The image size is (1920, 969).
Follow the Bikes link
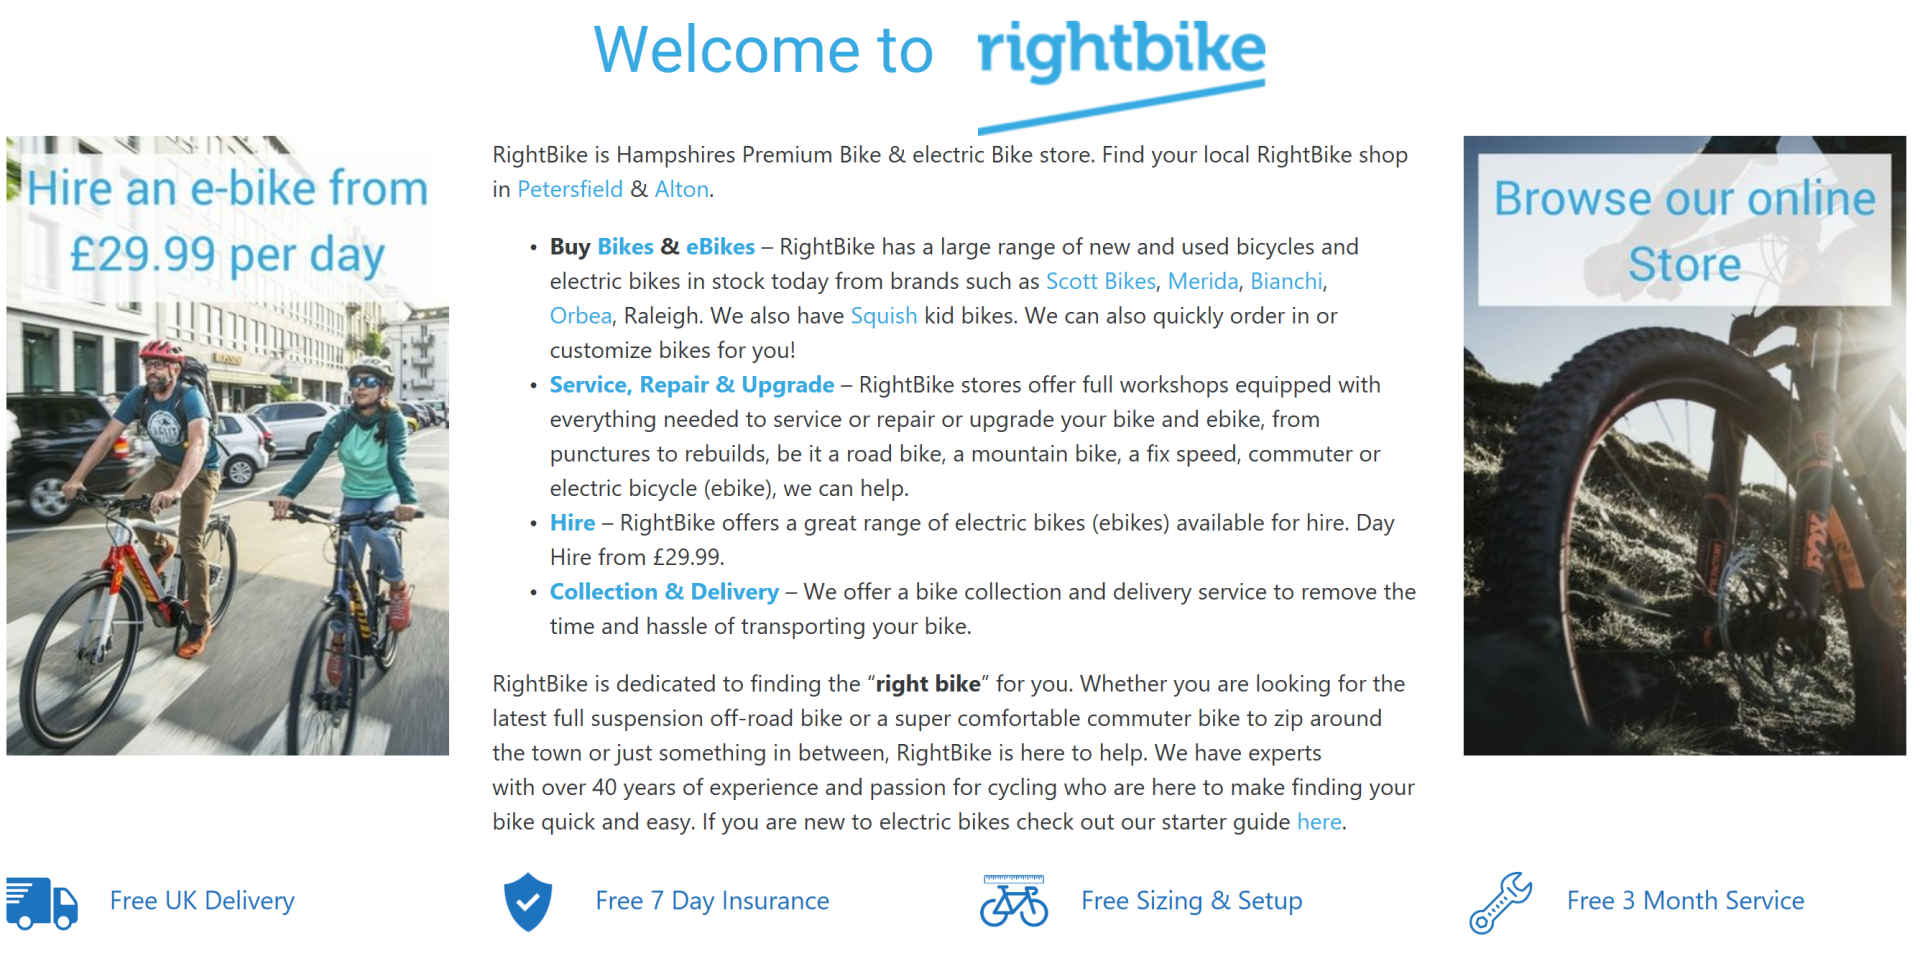tap(625, 247)
